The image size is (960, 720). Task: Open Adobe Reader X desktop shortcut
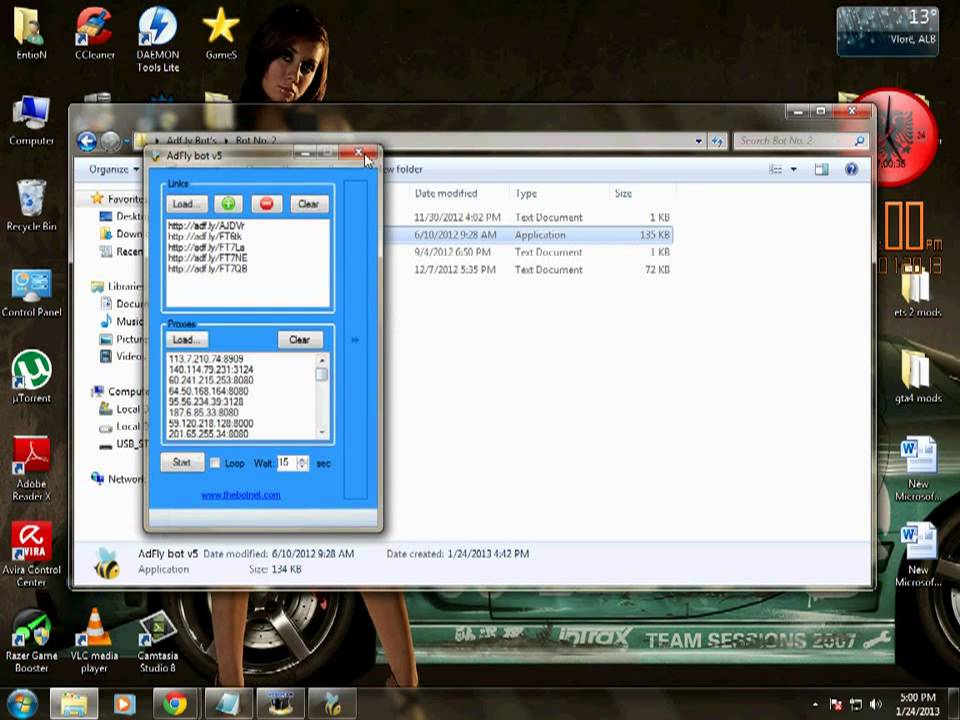(x=31, y=468)
